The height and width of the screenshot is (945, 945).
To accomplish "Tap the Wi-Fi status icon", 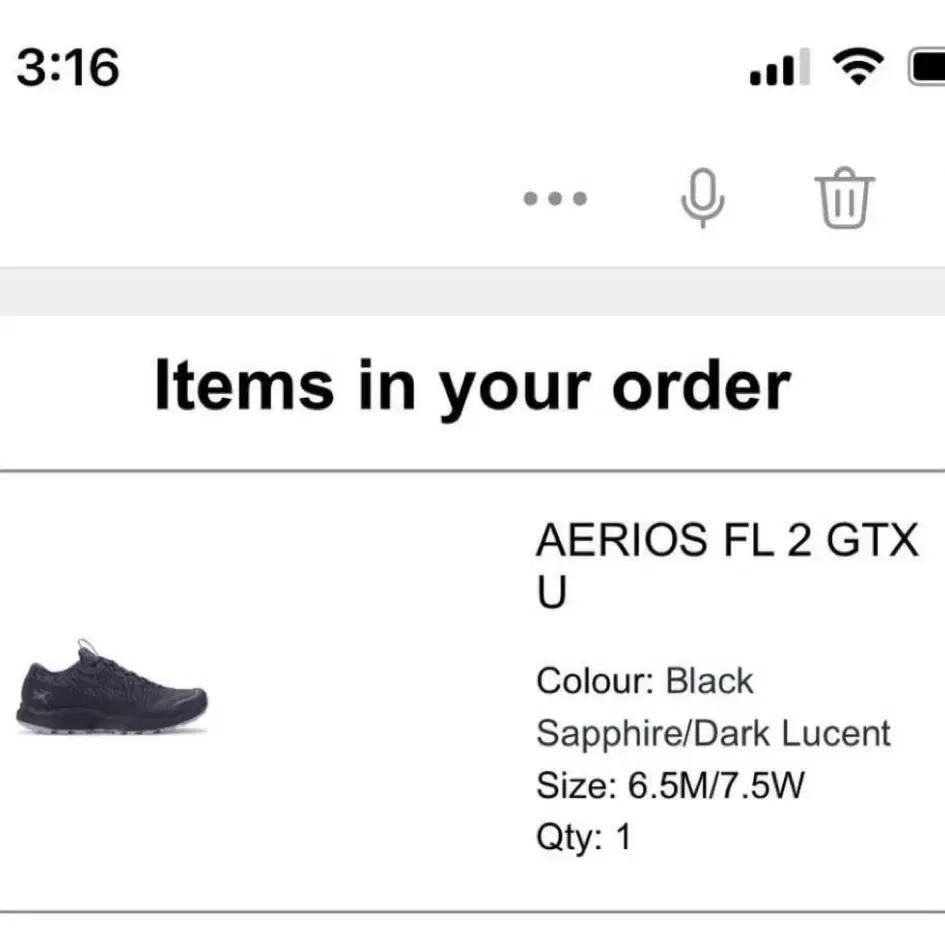I will click(856, 68).
